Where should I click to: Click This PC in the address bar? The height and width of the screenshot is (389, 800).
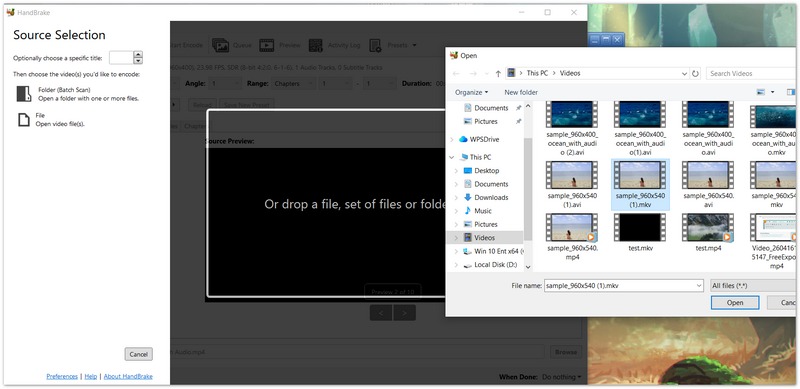[537, 73]
